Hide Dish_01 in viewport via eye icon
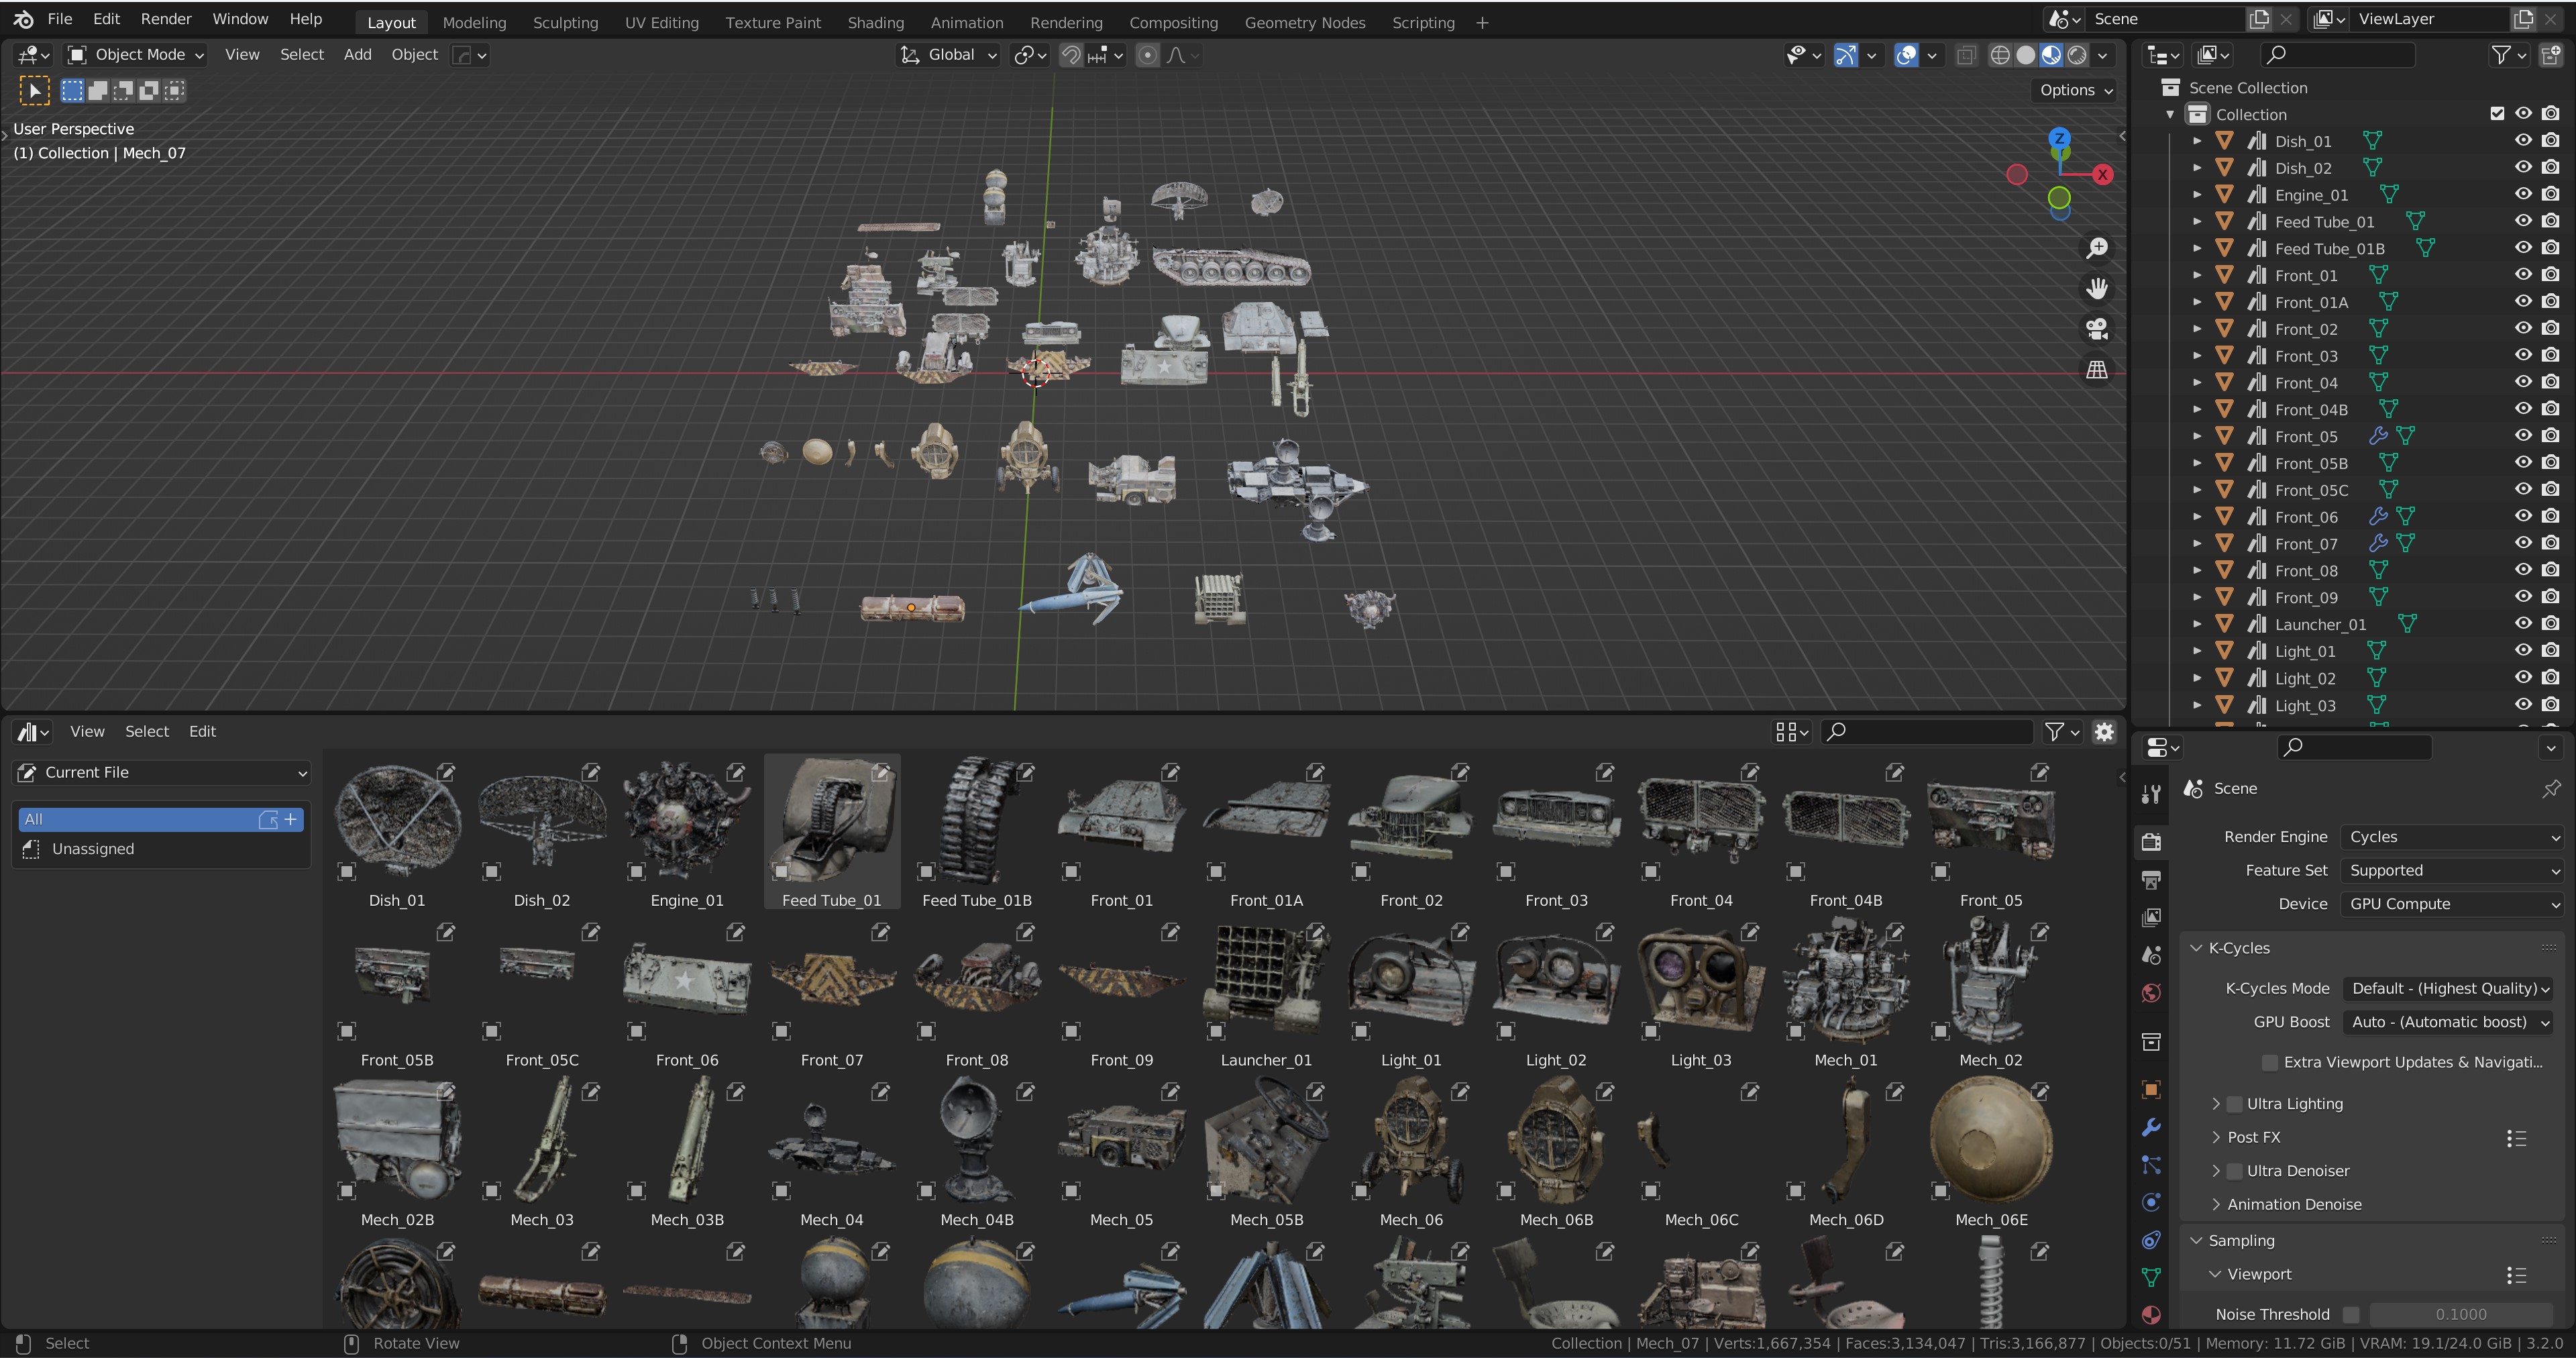This screenshot has width=2576, height=1358. (x=2523, y=141)
